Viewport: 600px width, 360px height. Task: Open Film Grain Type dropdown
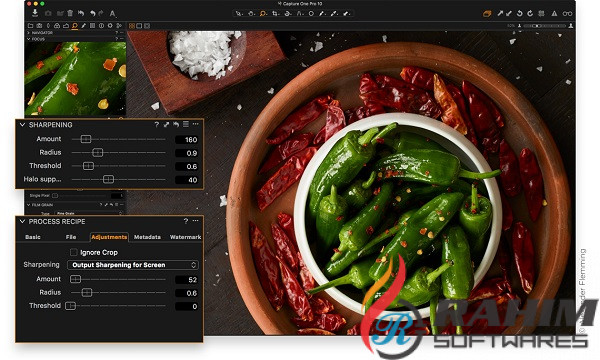point(89,213)
